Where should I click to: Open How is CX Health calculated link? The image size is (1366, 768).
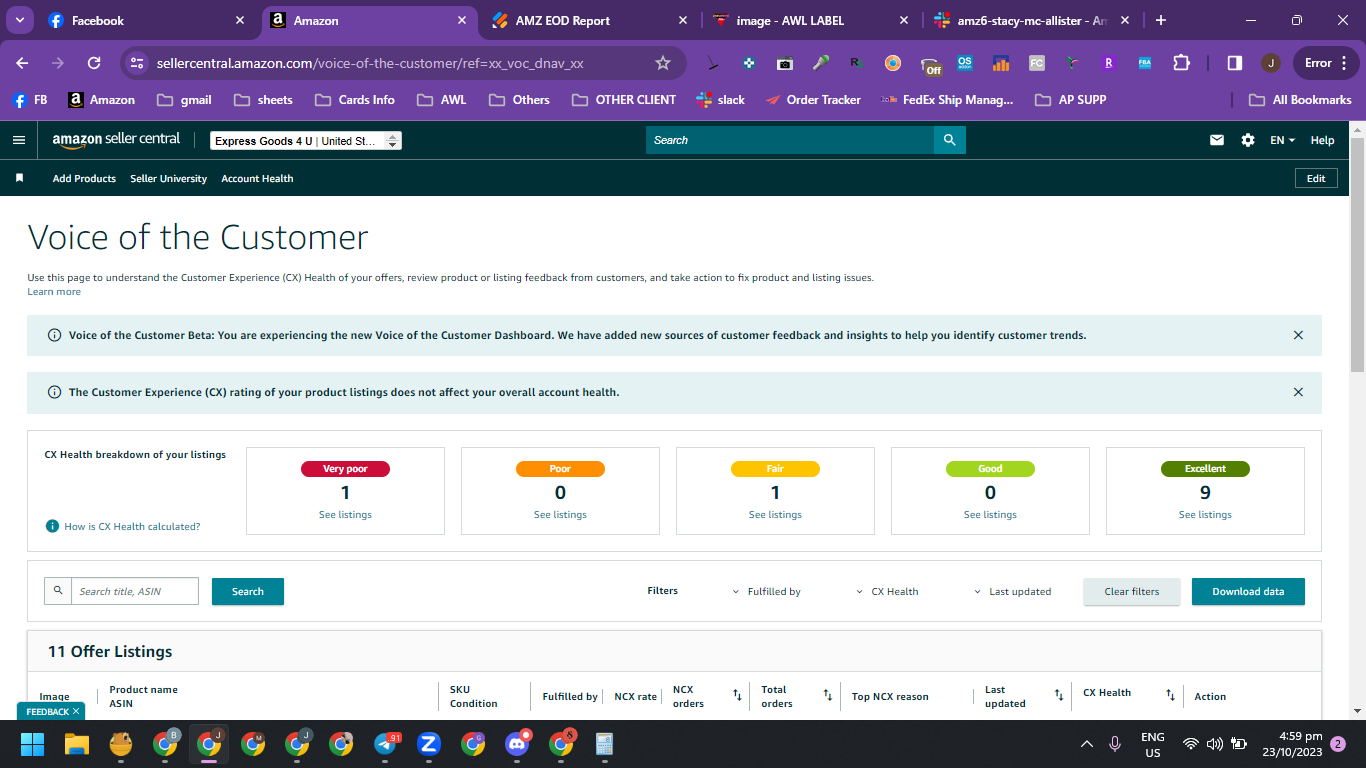pos(132,526)
